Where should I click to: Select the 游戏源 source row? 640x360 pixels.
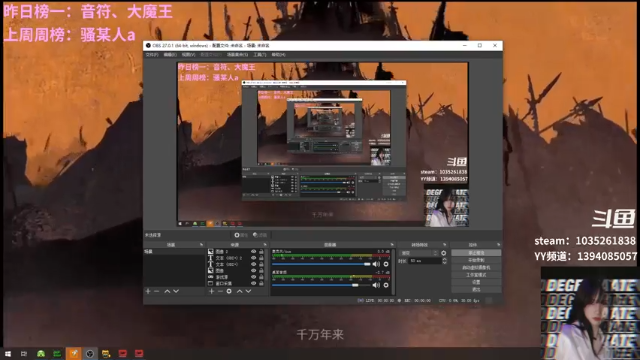click(x=236, y=277)
